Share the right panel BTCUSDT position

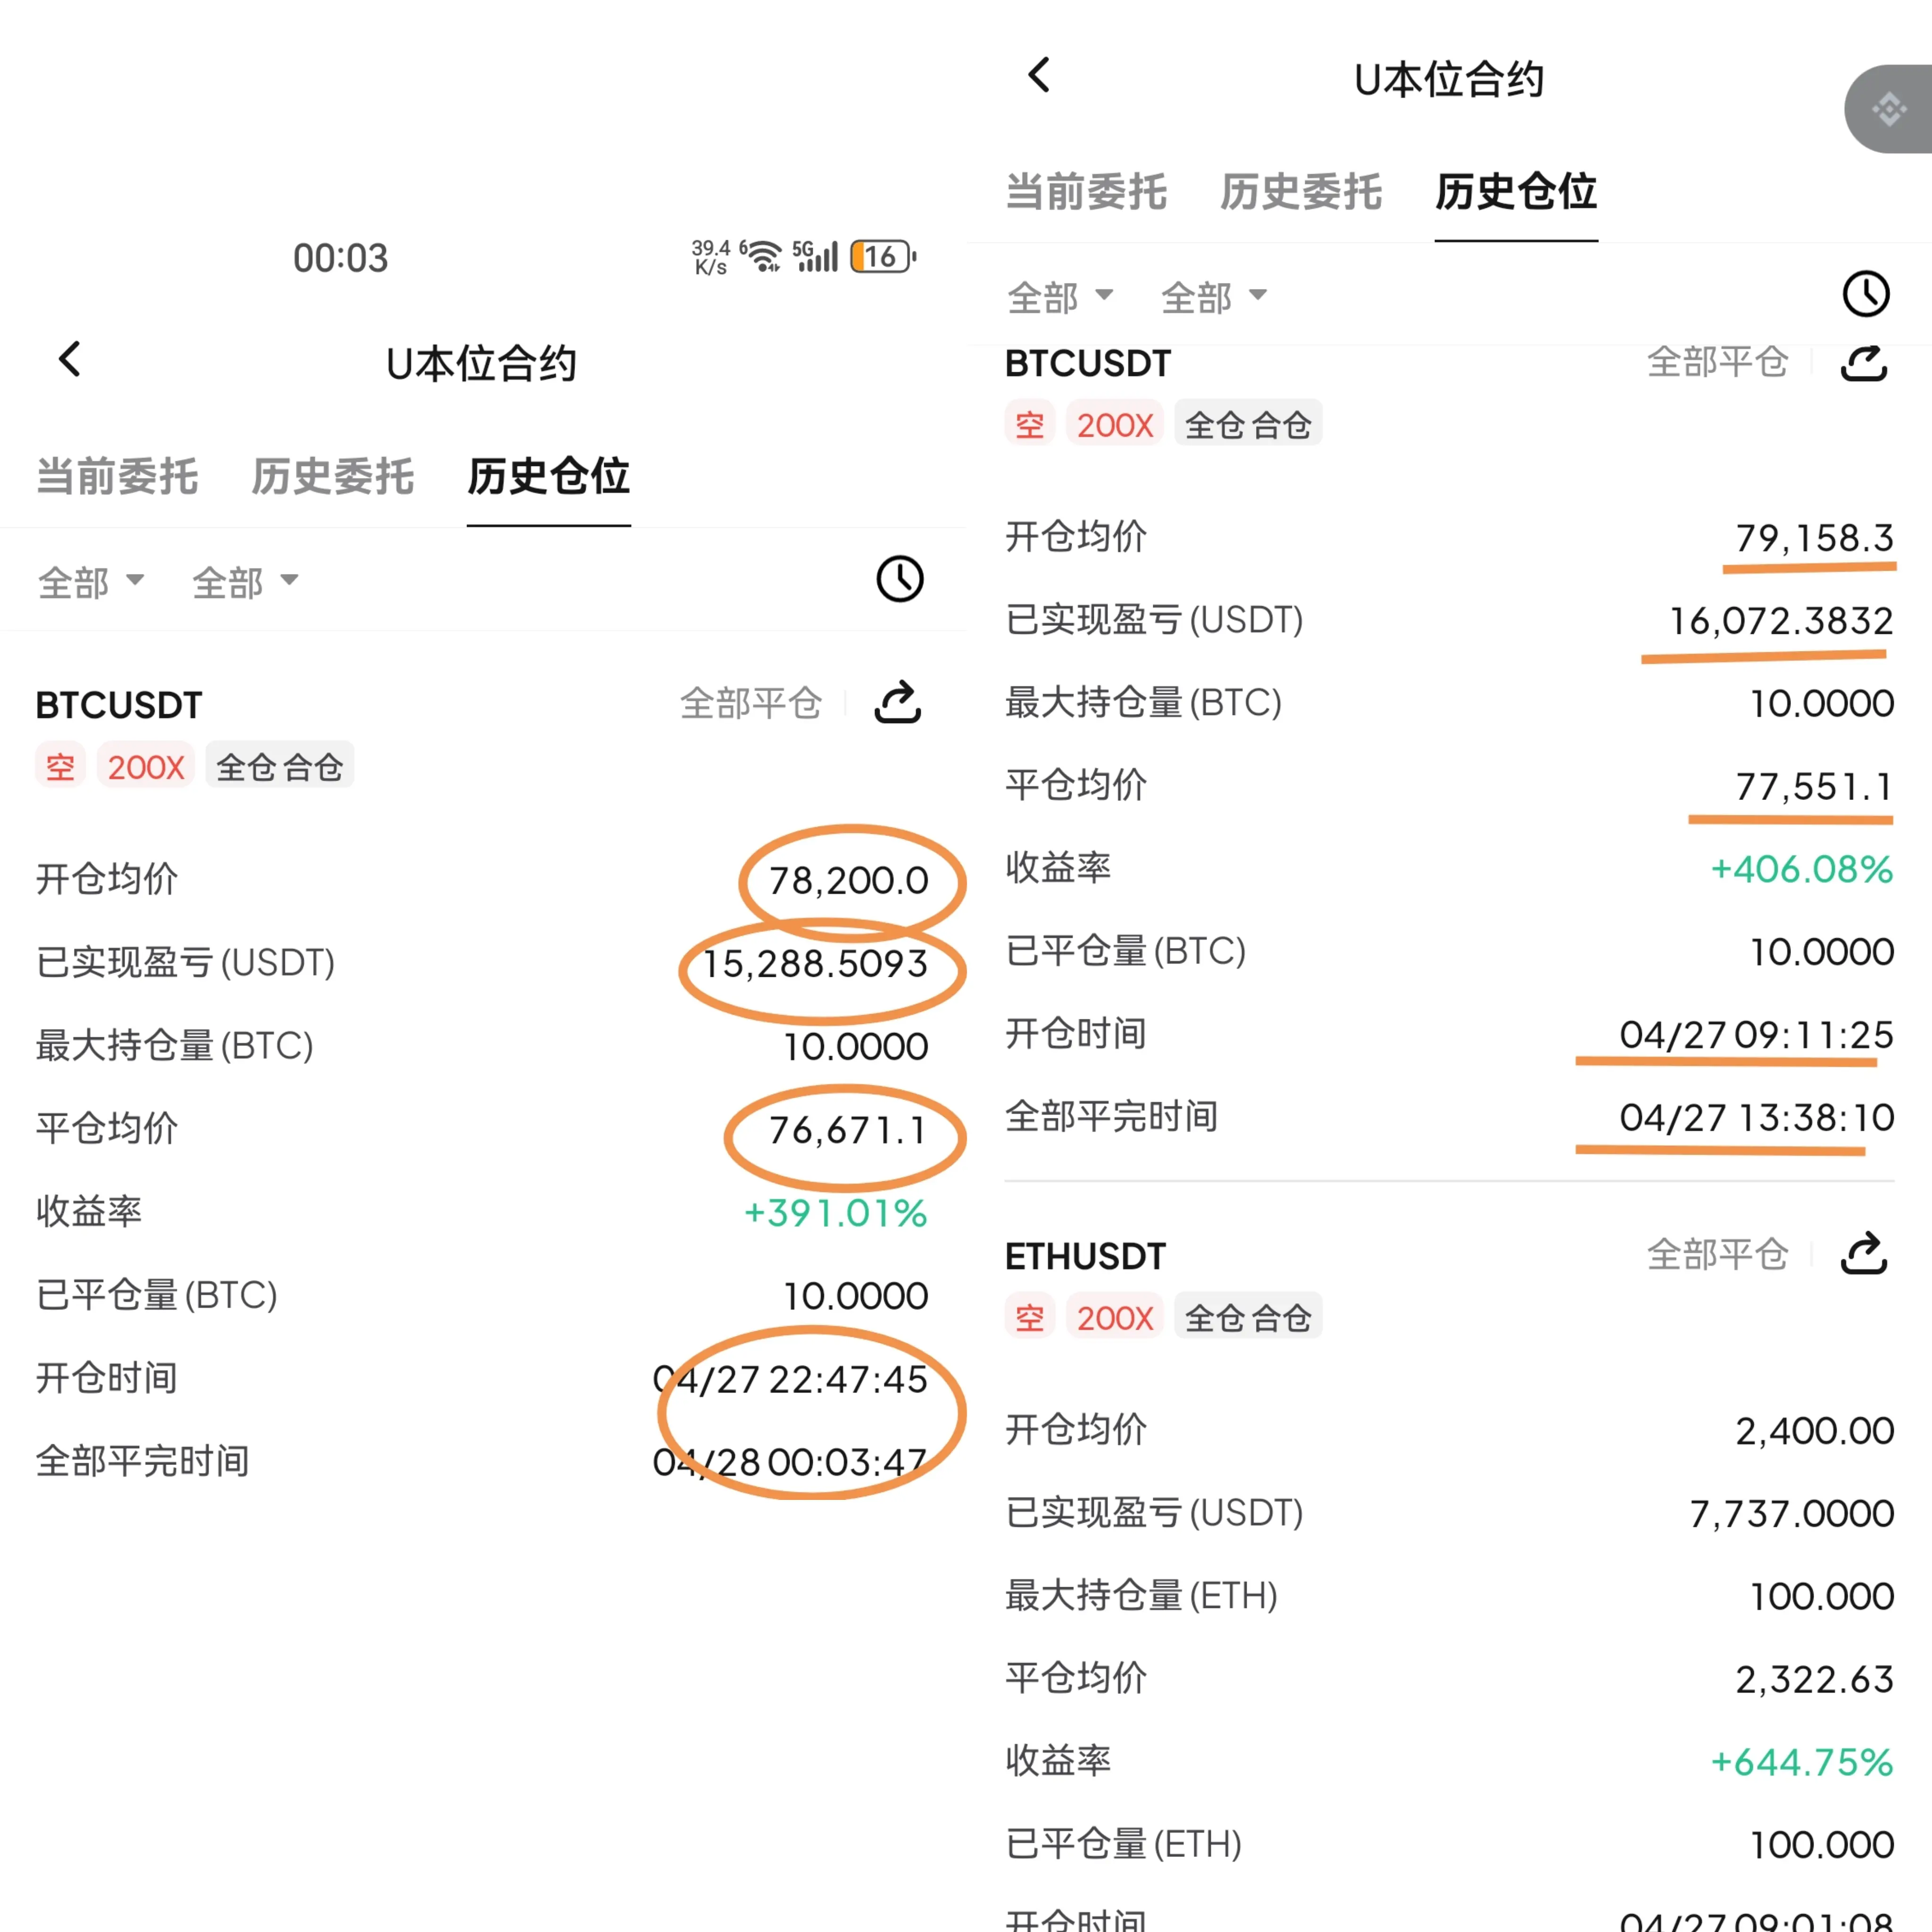[x=1863, y=363]
